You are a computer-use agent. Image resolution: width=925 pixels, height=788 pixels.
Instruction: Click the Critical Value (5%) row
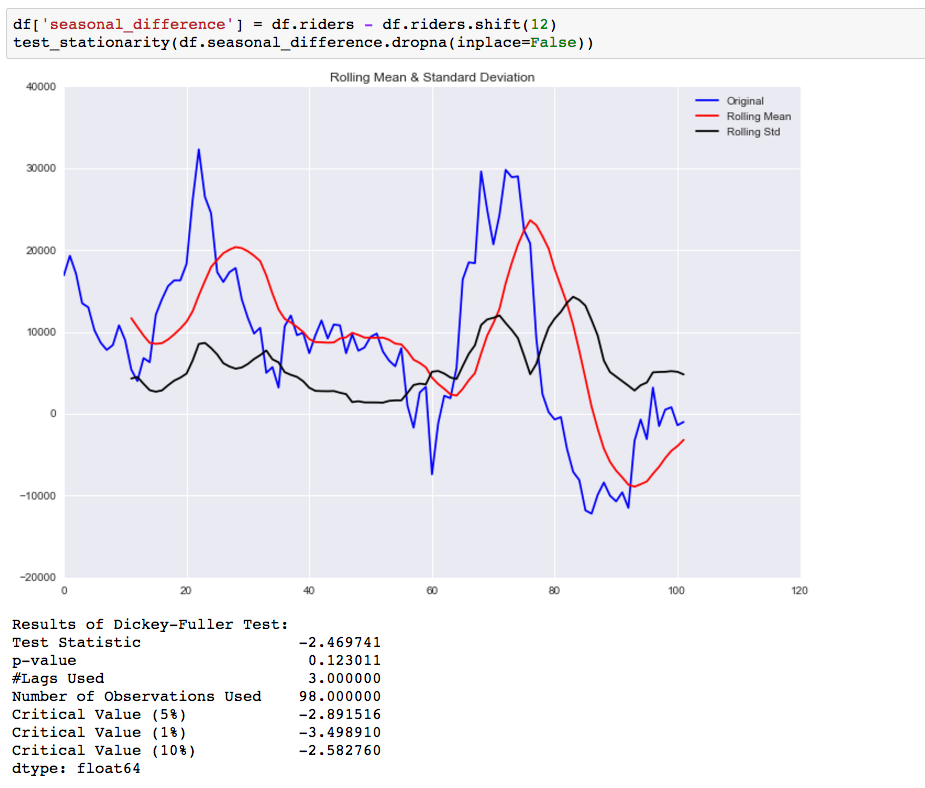click(x=196, y=715)
